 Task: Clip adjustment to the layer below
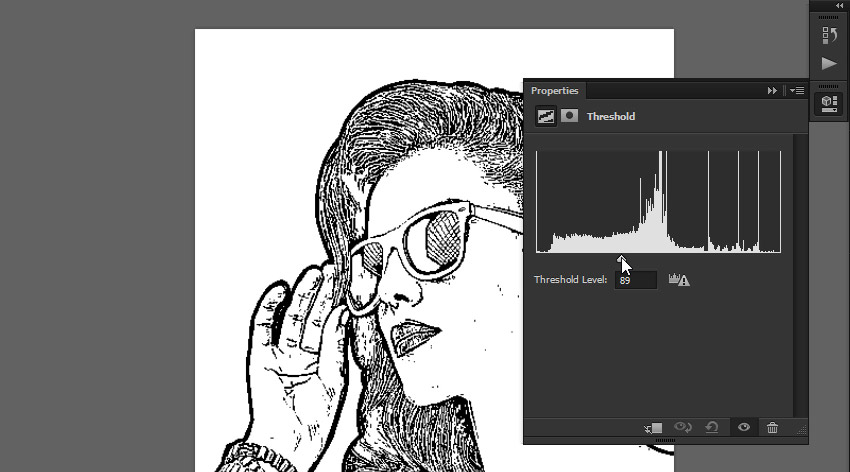[x=653, y=428]
